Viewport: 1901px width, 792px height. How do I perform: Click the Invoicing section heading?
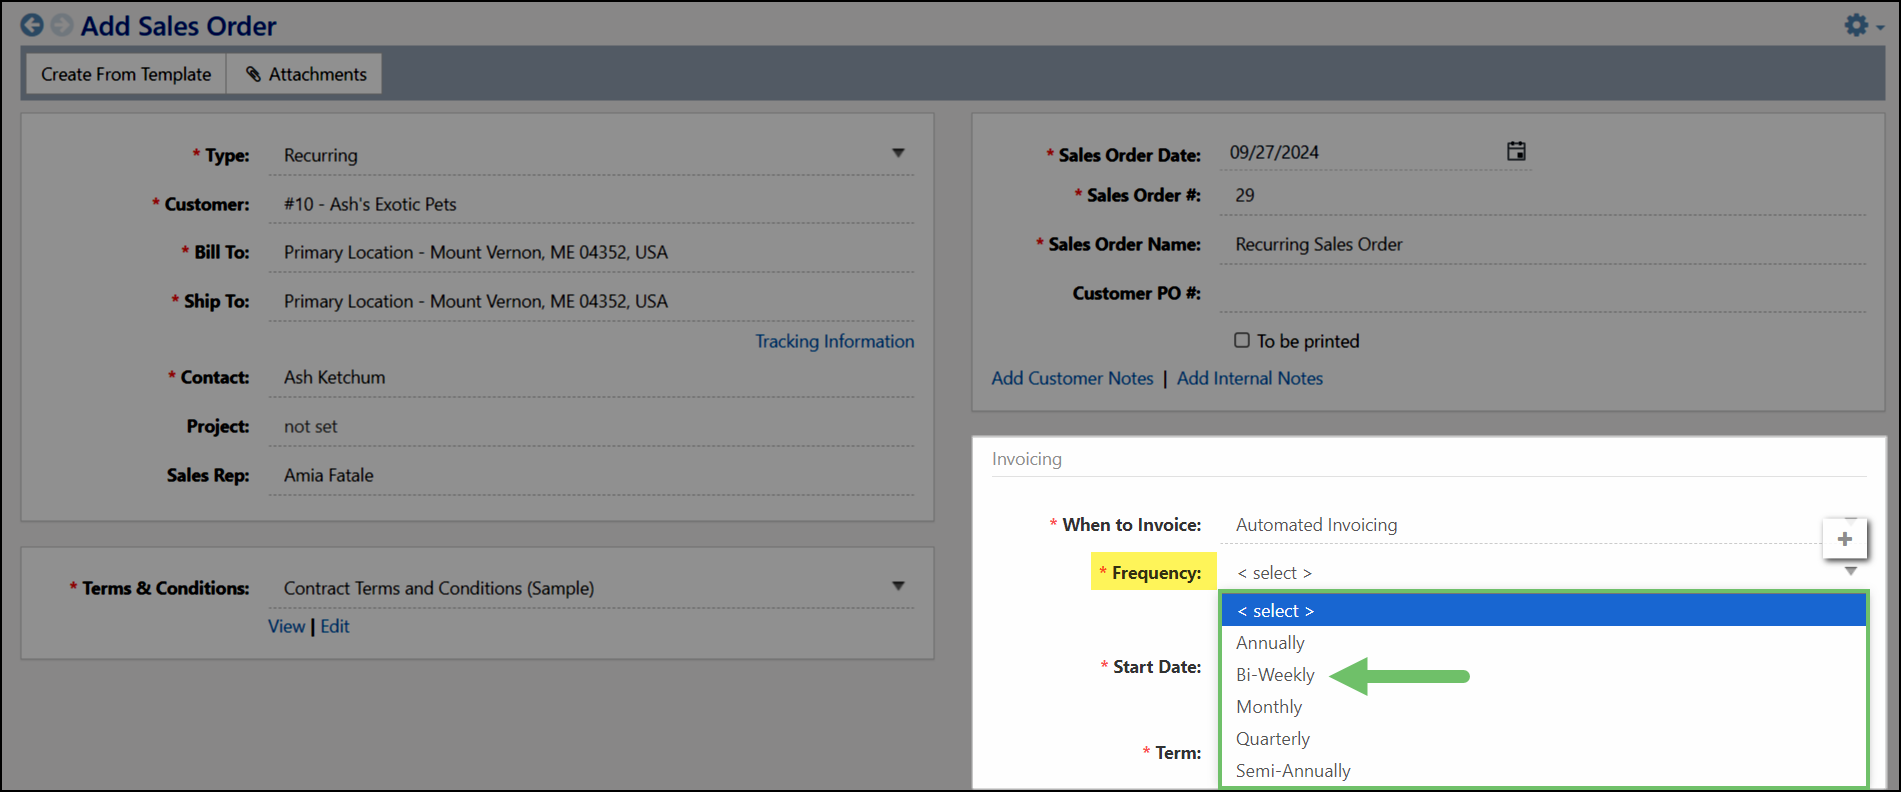[1027, 459]
